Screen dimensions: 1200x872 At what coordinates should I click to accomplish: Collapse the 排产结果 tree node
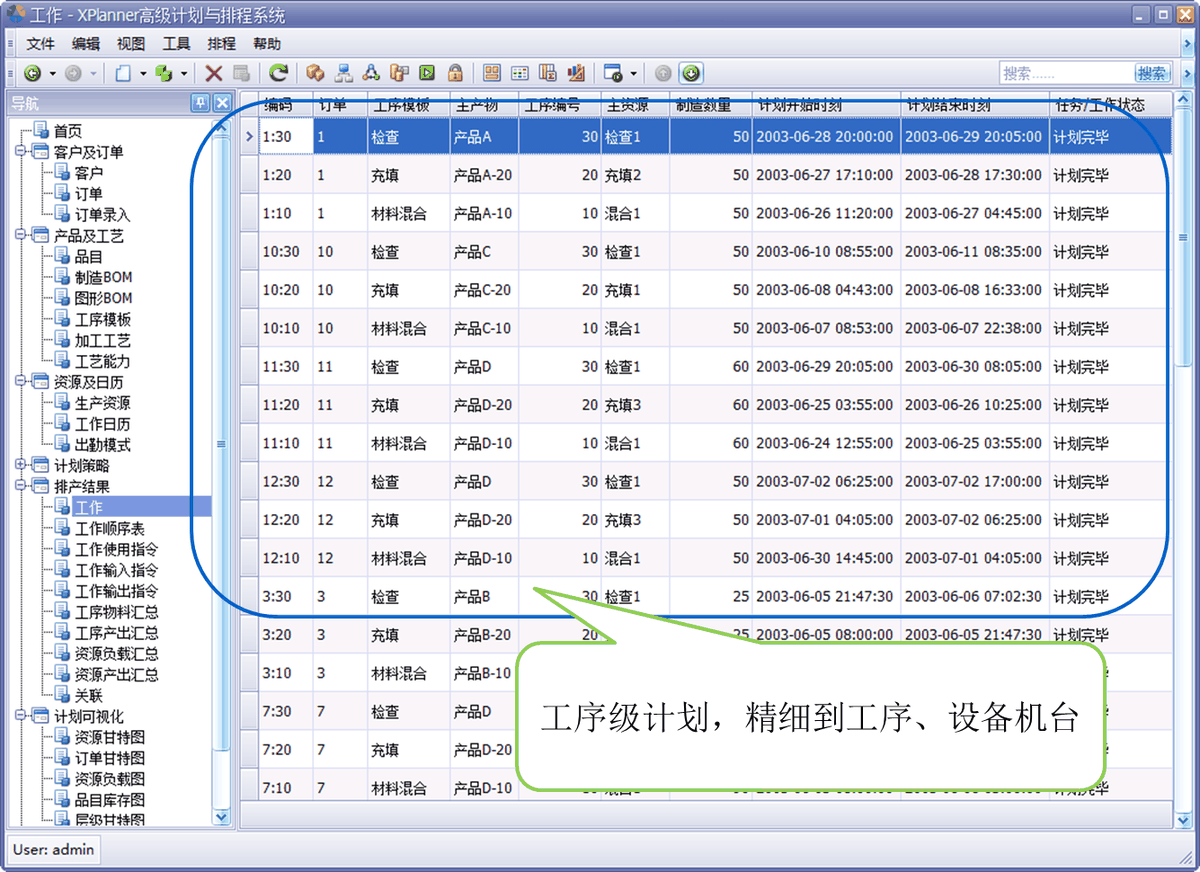(x=20, y=487)
